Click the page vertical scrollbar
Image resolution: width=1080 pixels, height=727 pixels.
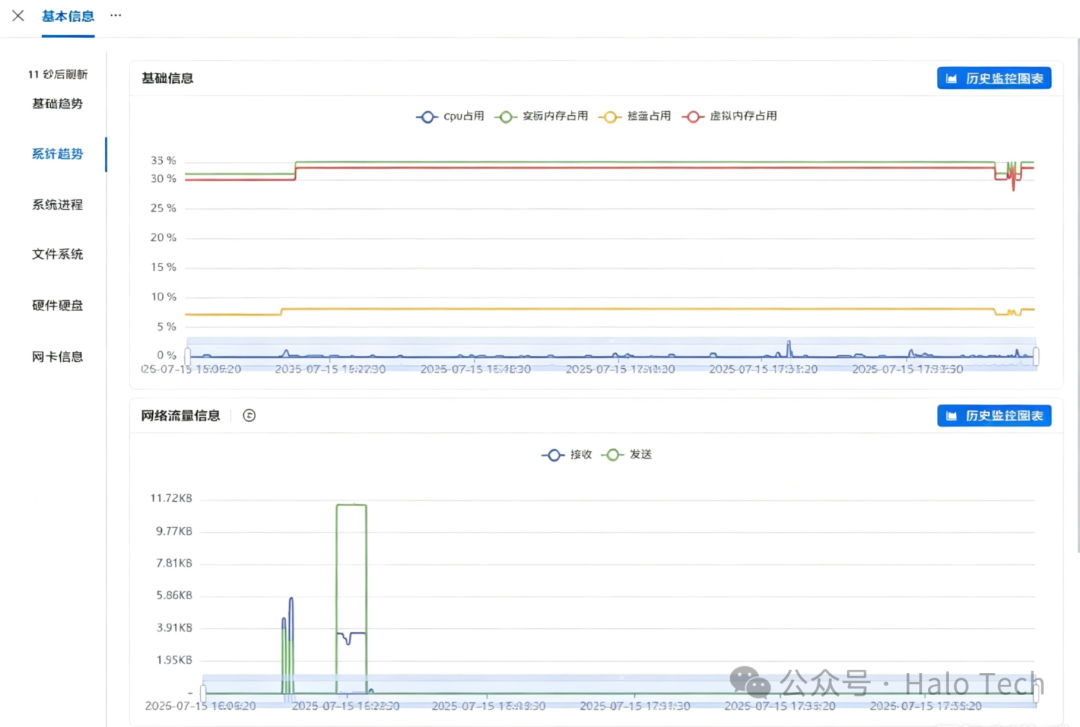1077,296
